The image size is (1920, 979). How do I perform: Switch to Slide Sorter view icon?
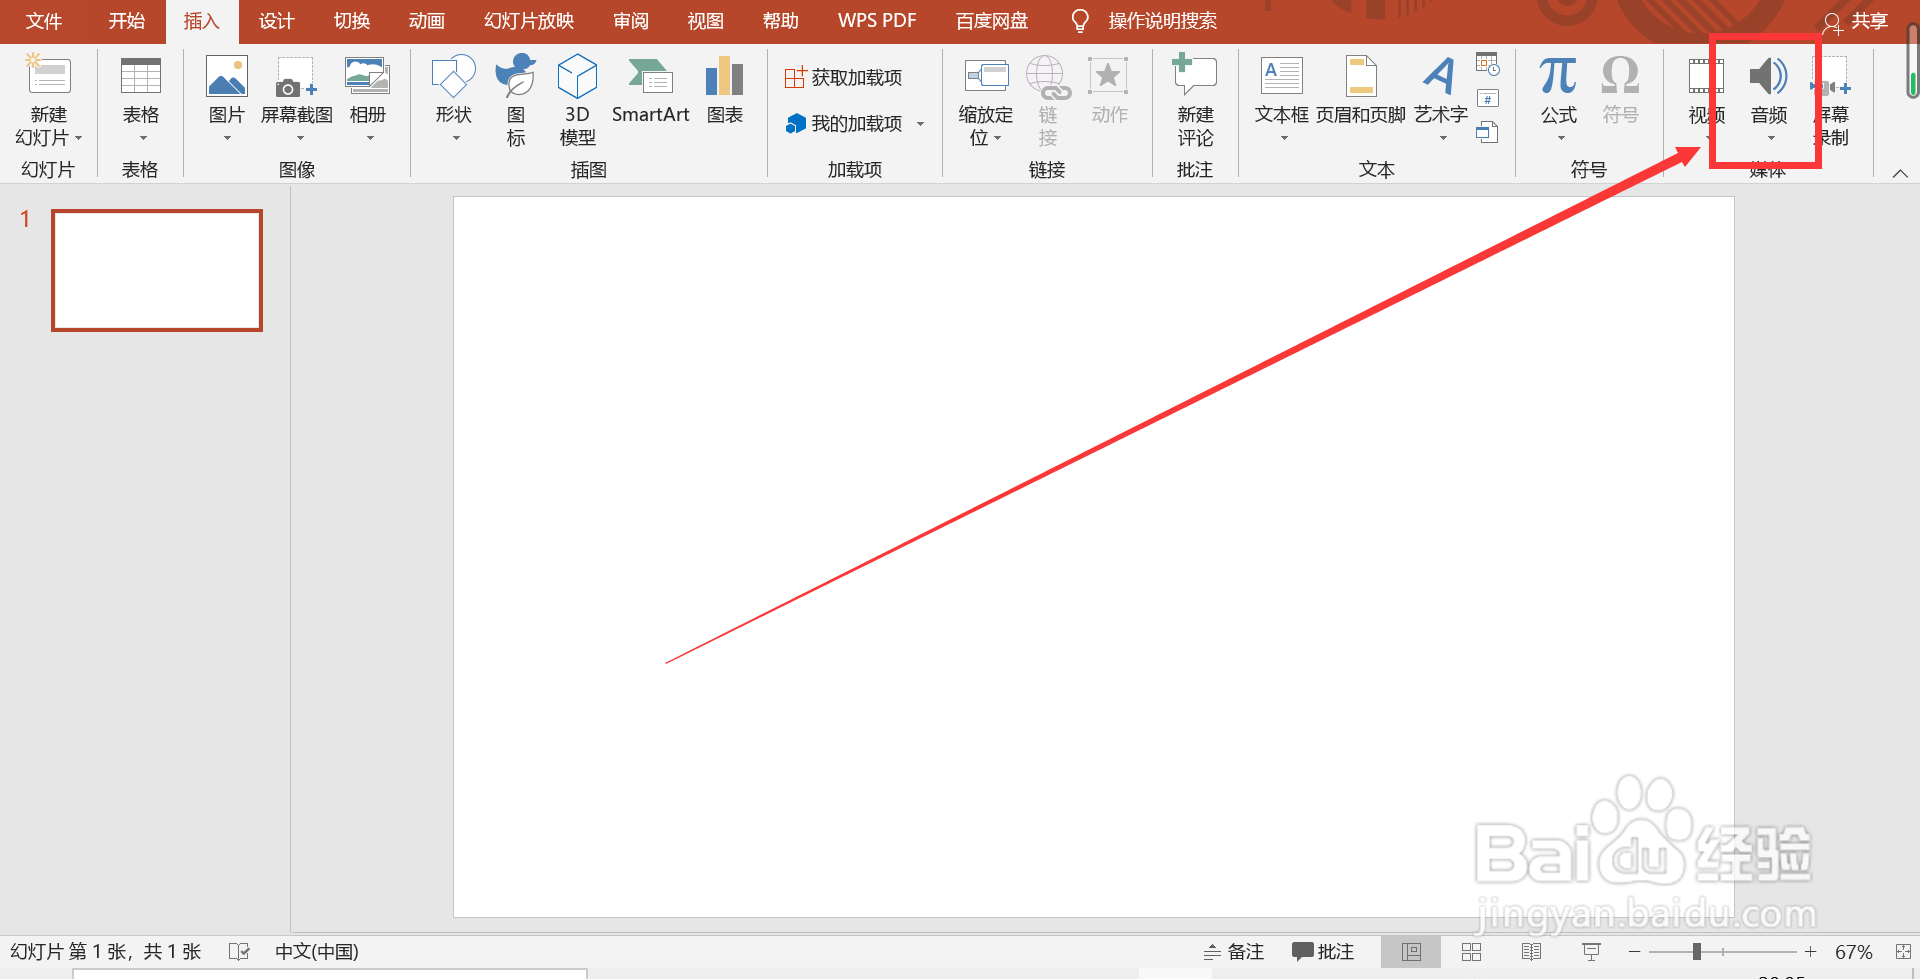point(1471,952)
